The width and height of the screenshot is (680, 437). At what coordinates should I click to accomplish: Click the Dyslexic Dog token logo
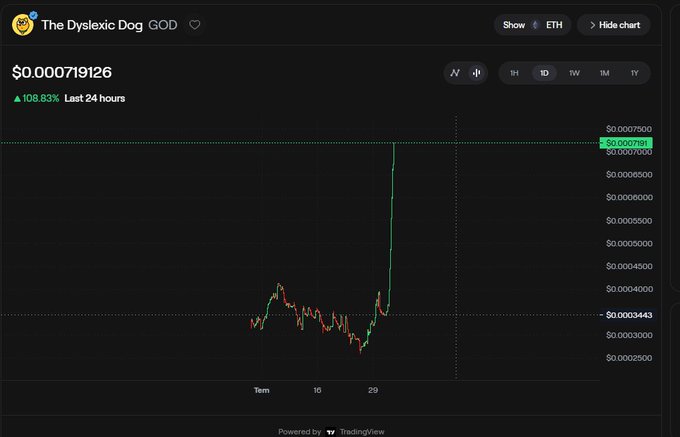(x=23, y=25)
